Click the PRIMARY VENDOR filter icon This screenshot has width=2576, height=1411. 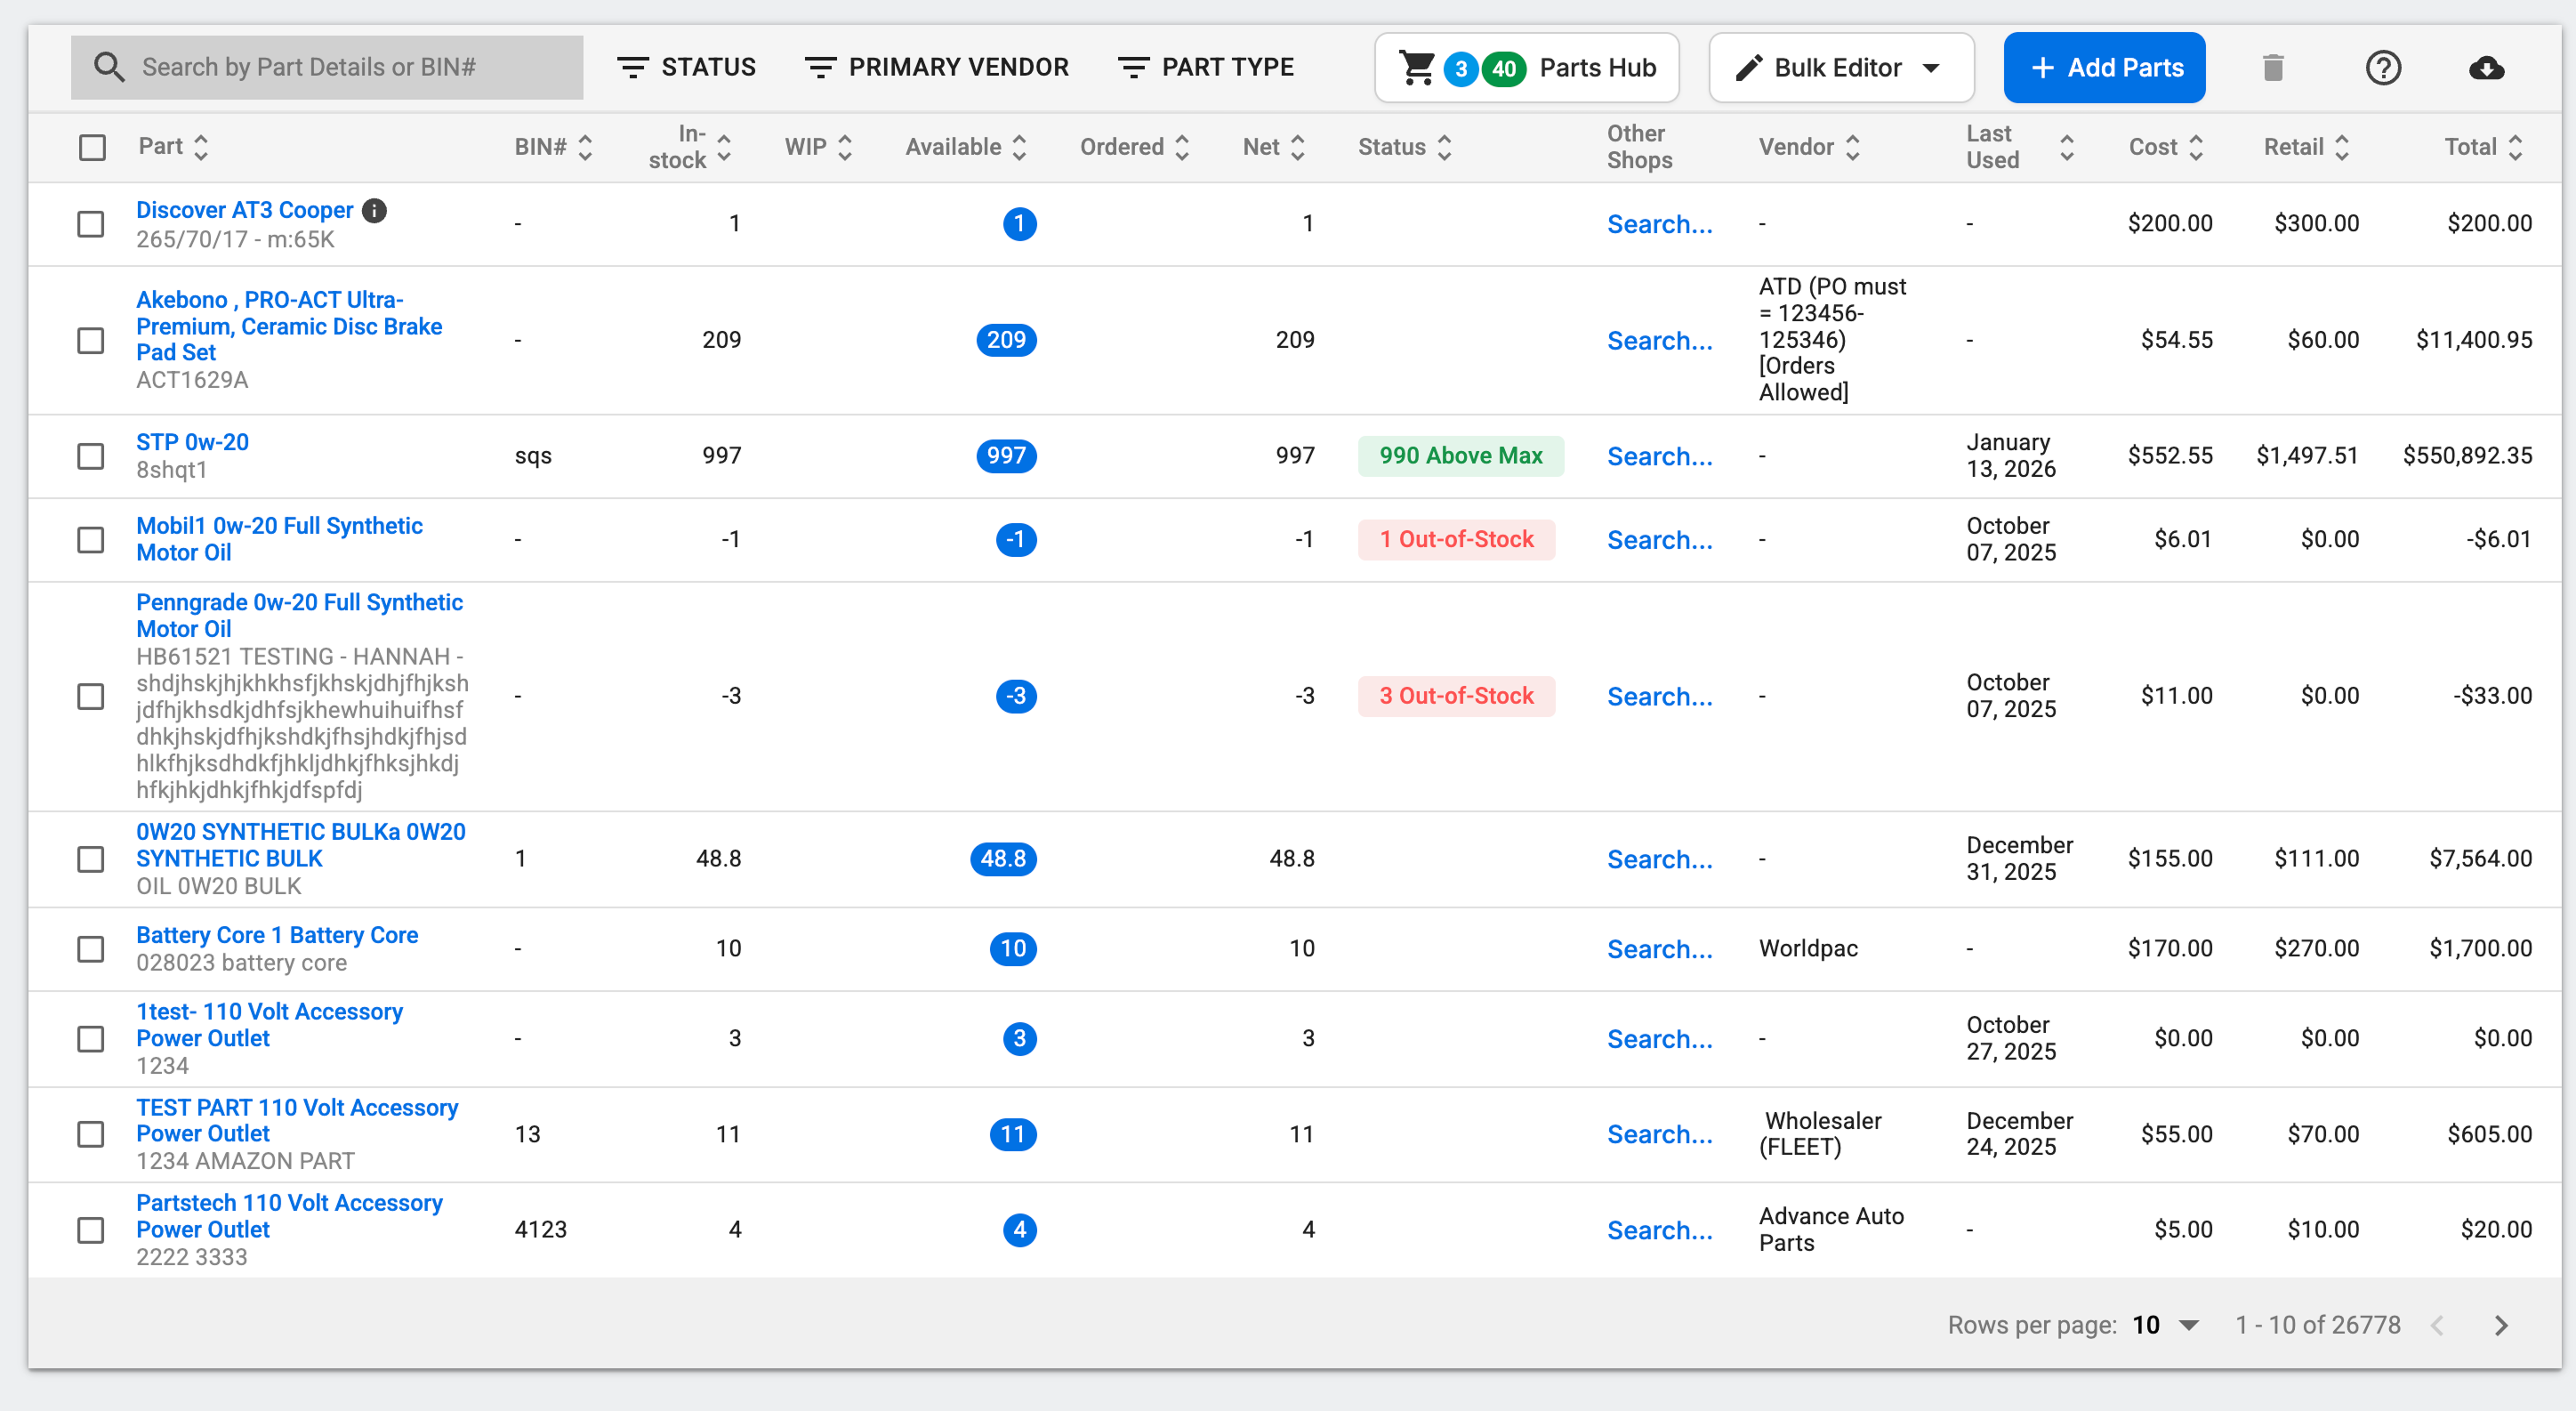tap(820, 66)
